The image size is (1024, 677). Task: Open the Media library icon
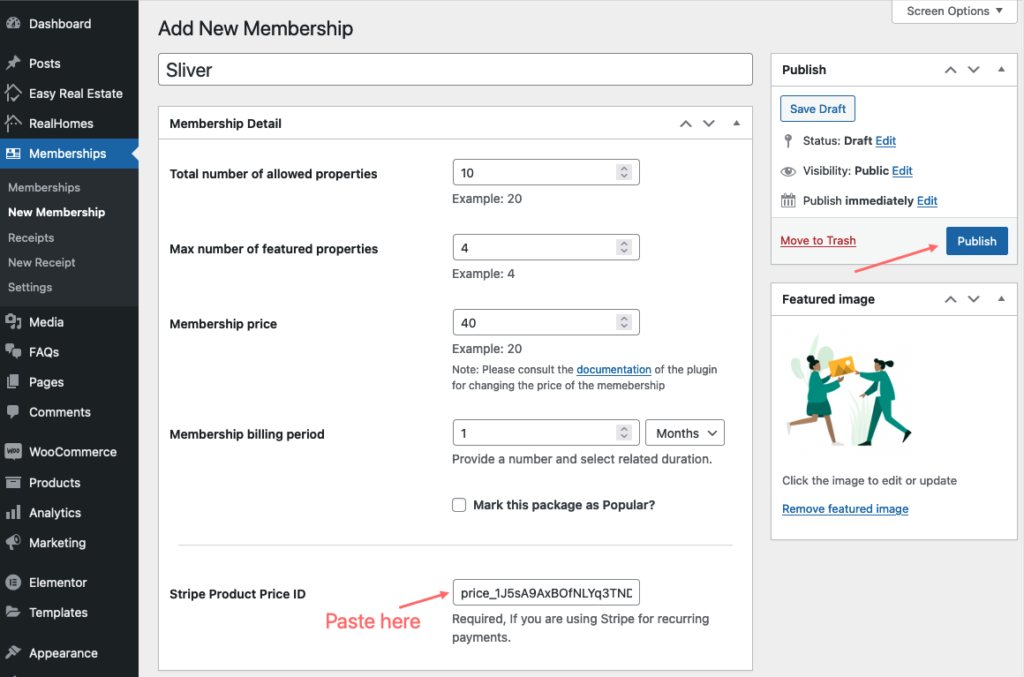tap(13, 321)
